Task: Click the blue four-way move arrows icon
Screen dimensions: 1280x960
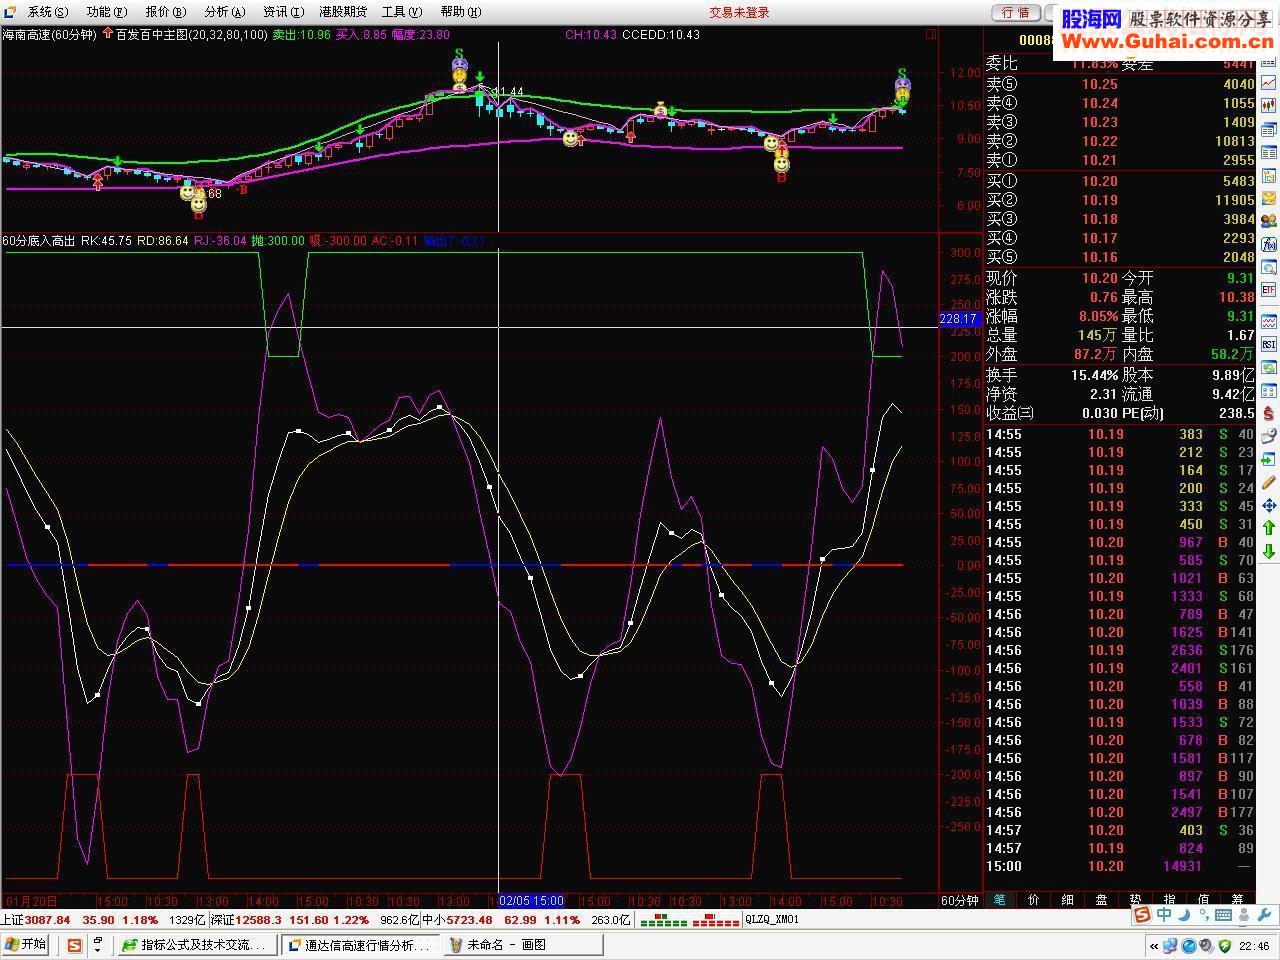Action: [x=1268, y=505]
